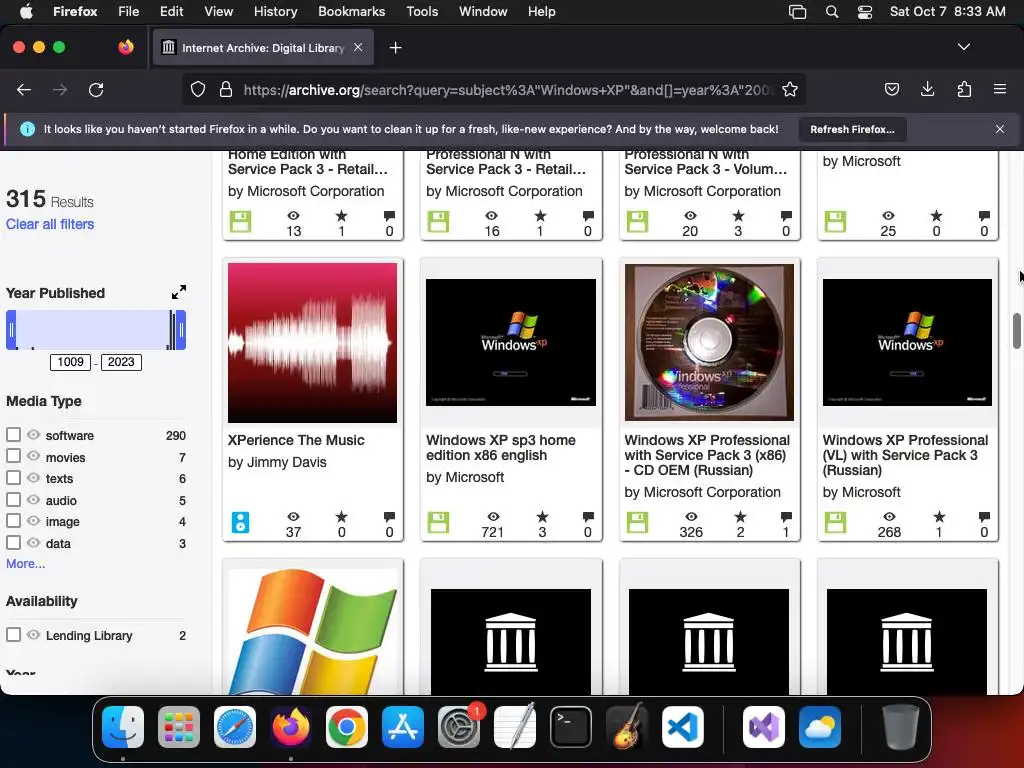Click the Refresh Firefox... button

pos(852,129)
